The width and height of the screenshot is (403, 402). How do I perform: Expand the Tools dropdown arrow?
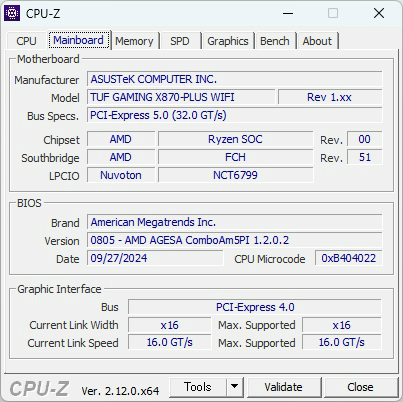tap(235, 387)
